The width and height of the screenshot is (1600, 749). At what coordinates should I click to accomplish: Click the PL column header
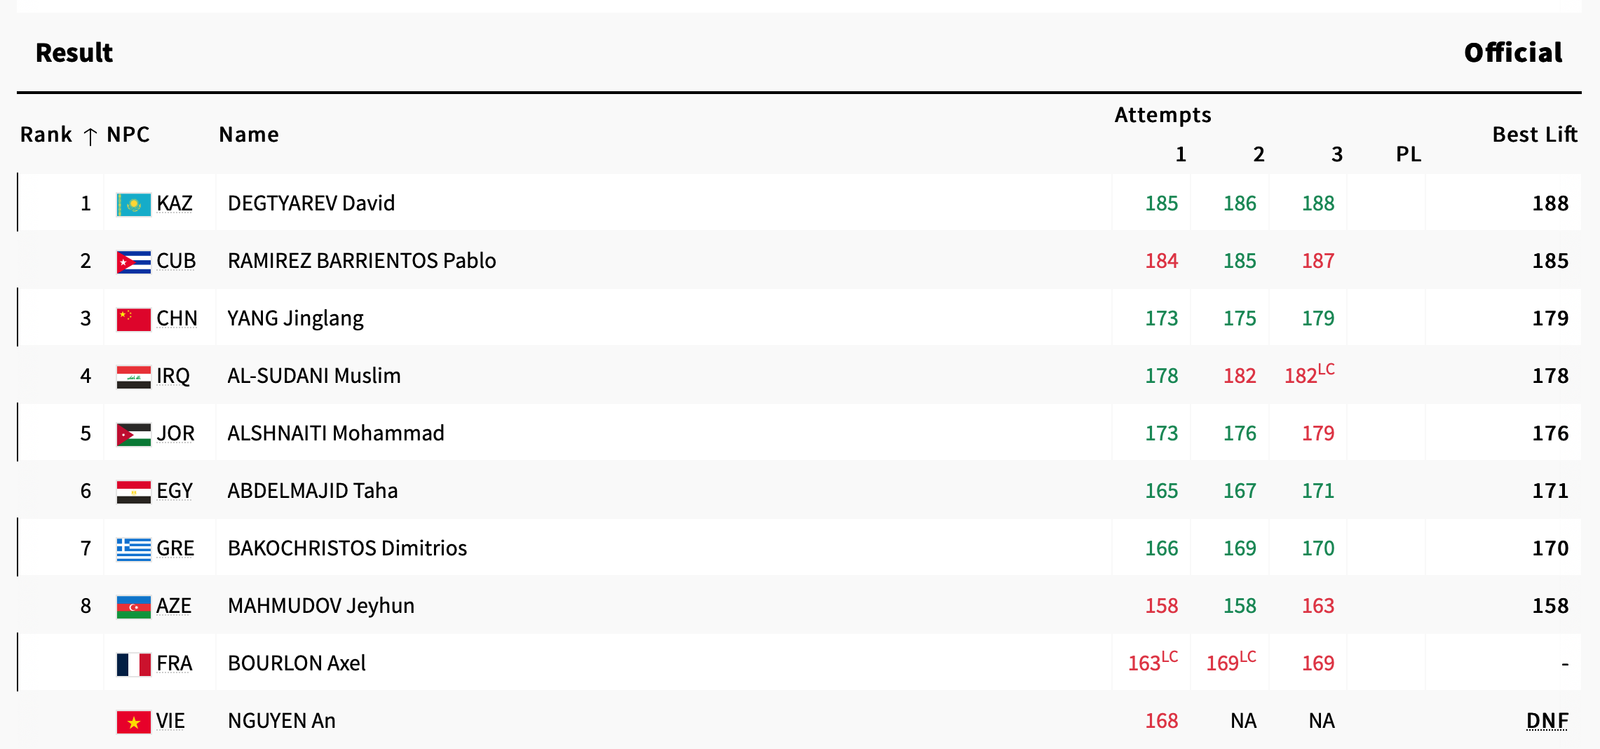(1408, 155)
